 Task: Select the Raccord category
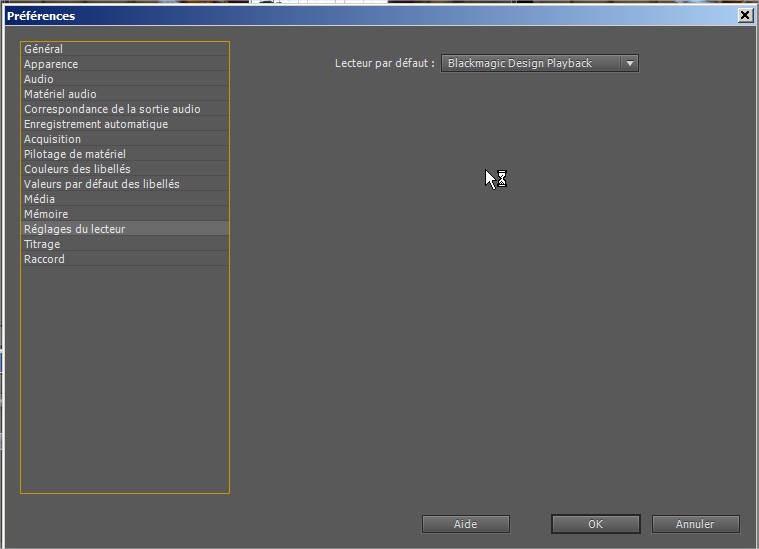(x=125, y=259)
